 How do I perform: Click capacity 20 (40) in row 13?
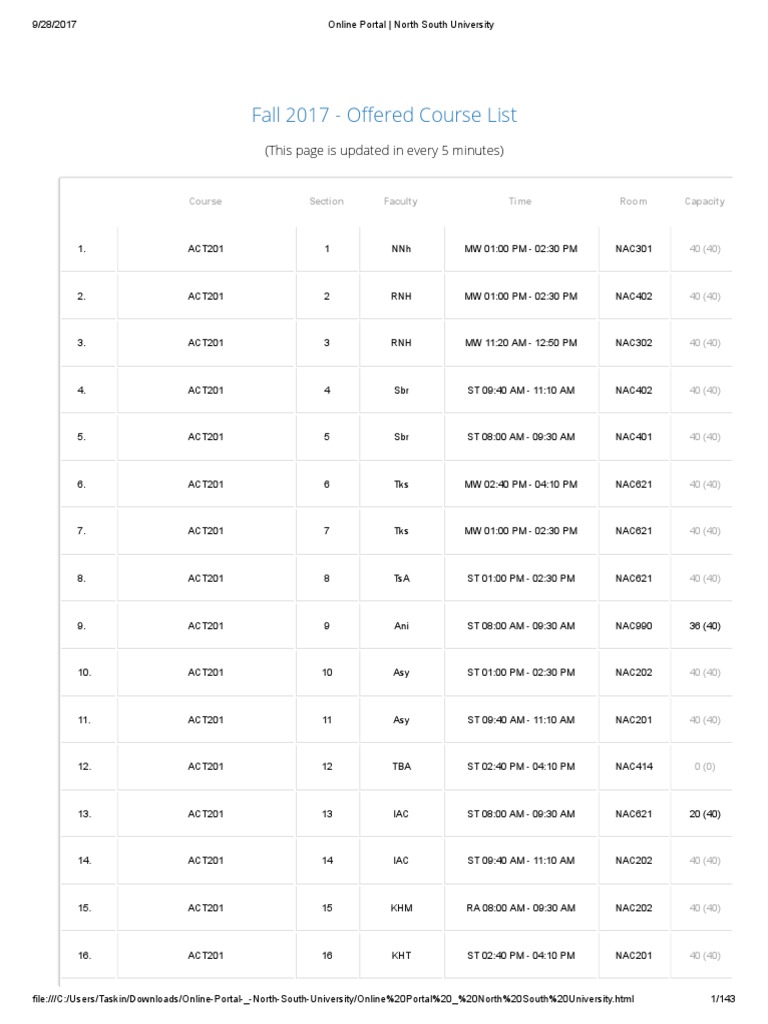coord(704,814)
